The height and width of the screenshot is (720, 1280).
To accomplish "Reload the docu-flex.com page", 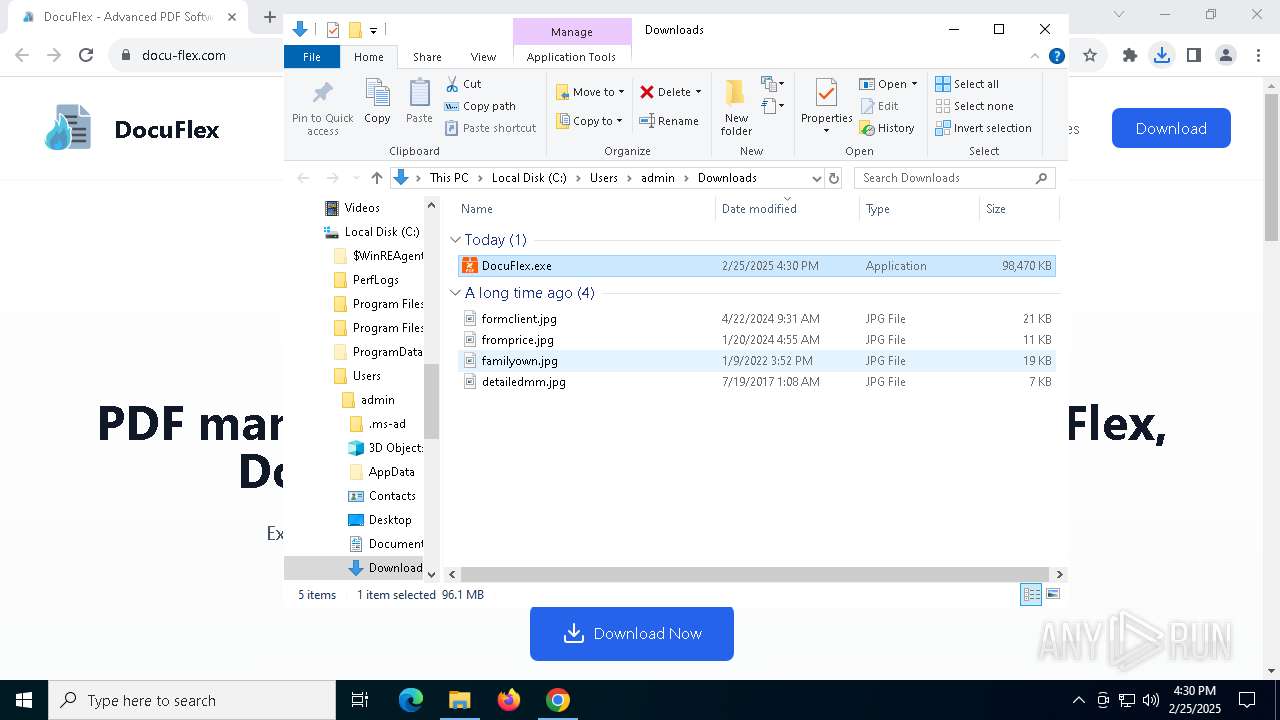I will coord(86,56).
